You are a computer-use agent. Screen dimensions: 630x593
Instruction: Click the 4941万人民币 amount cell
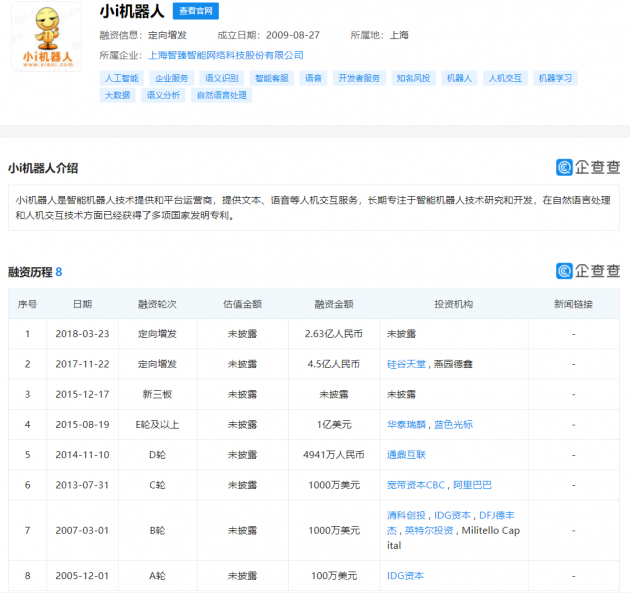click(x=334, y=455)
